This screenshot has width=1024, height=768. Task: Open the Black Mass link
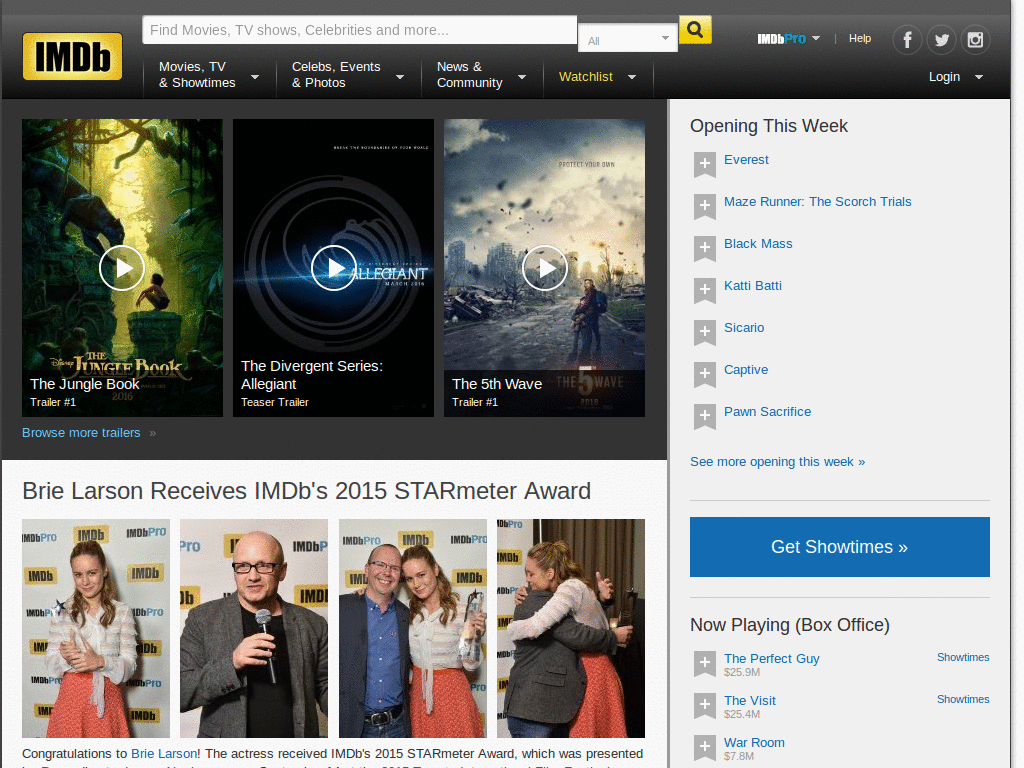pyautogui.click(x=758, y=244)
